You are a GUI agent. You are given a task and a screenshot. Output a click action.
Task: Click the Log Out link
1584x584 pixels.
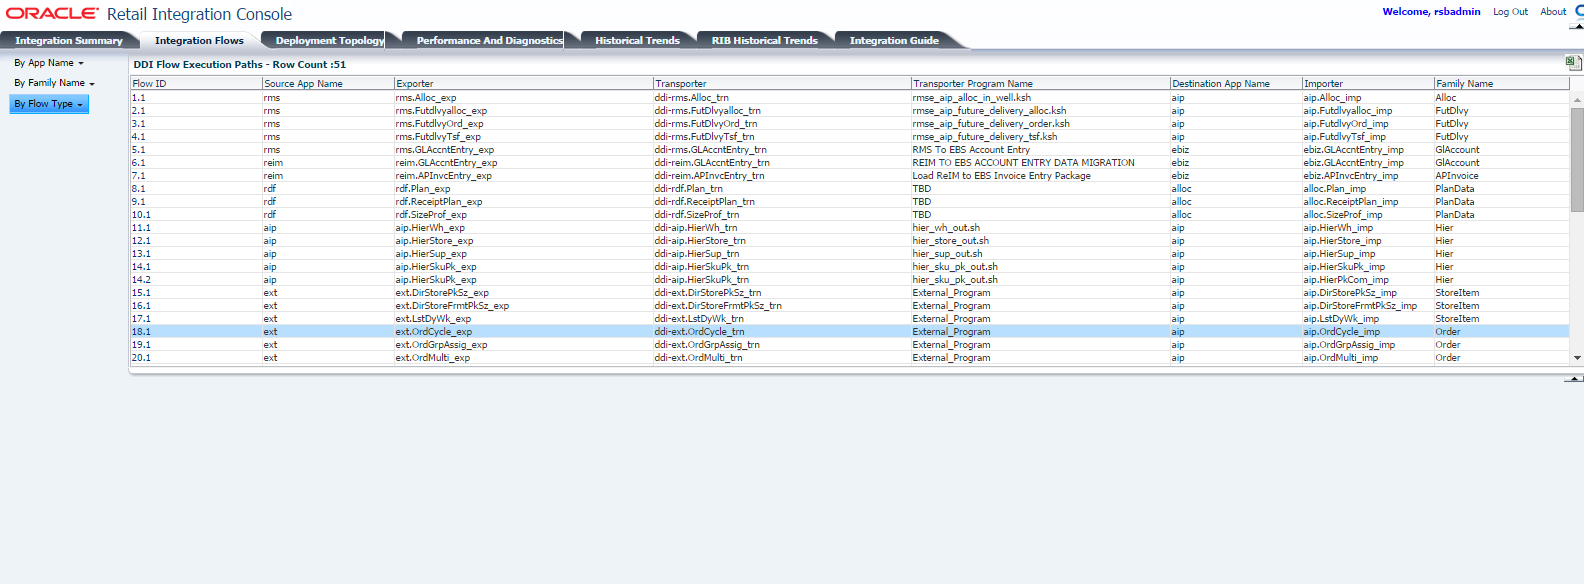[1510, 12]
